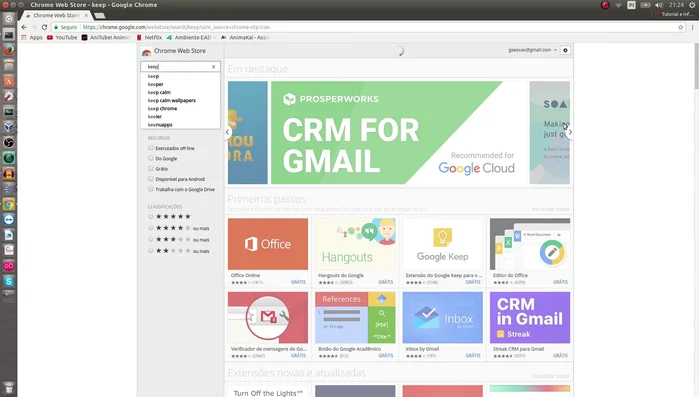Show the previous featured banner
The image size is (699, 397).
coord(227,132)
